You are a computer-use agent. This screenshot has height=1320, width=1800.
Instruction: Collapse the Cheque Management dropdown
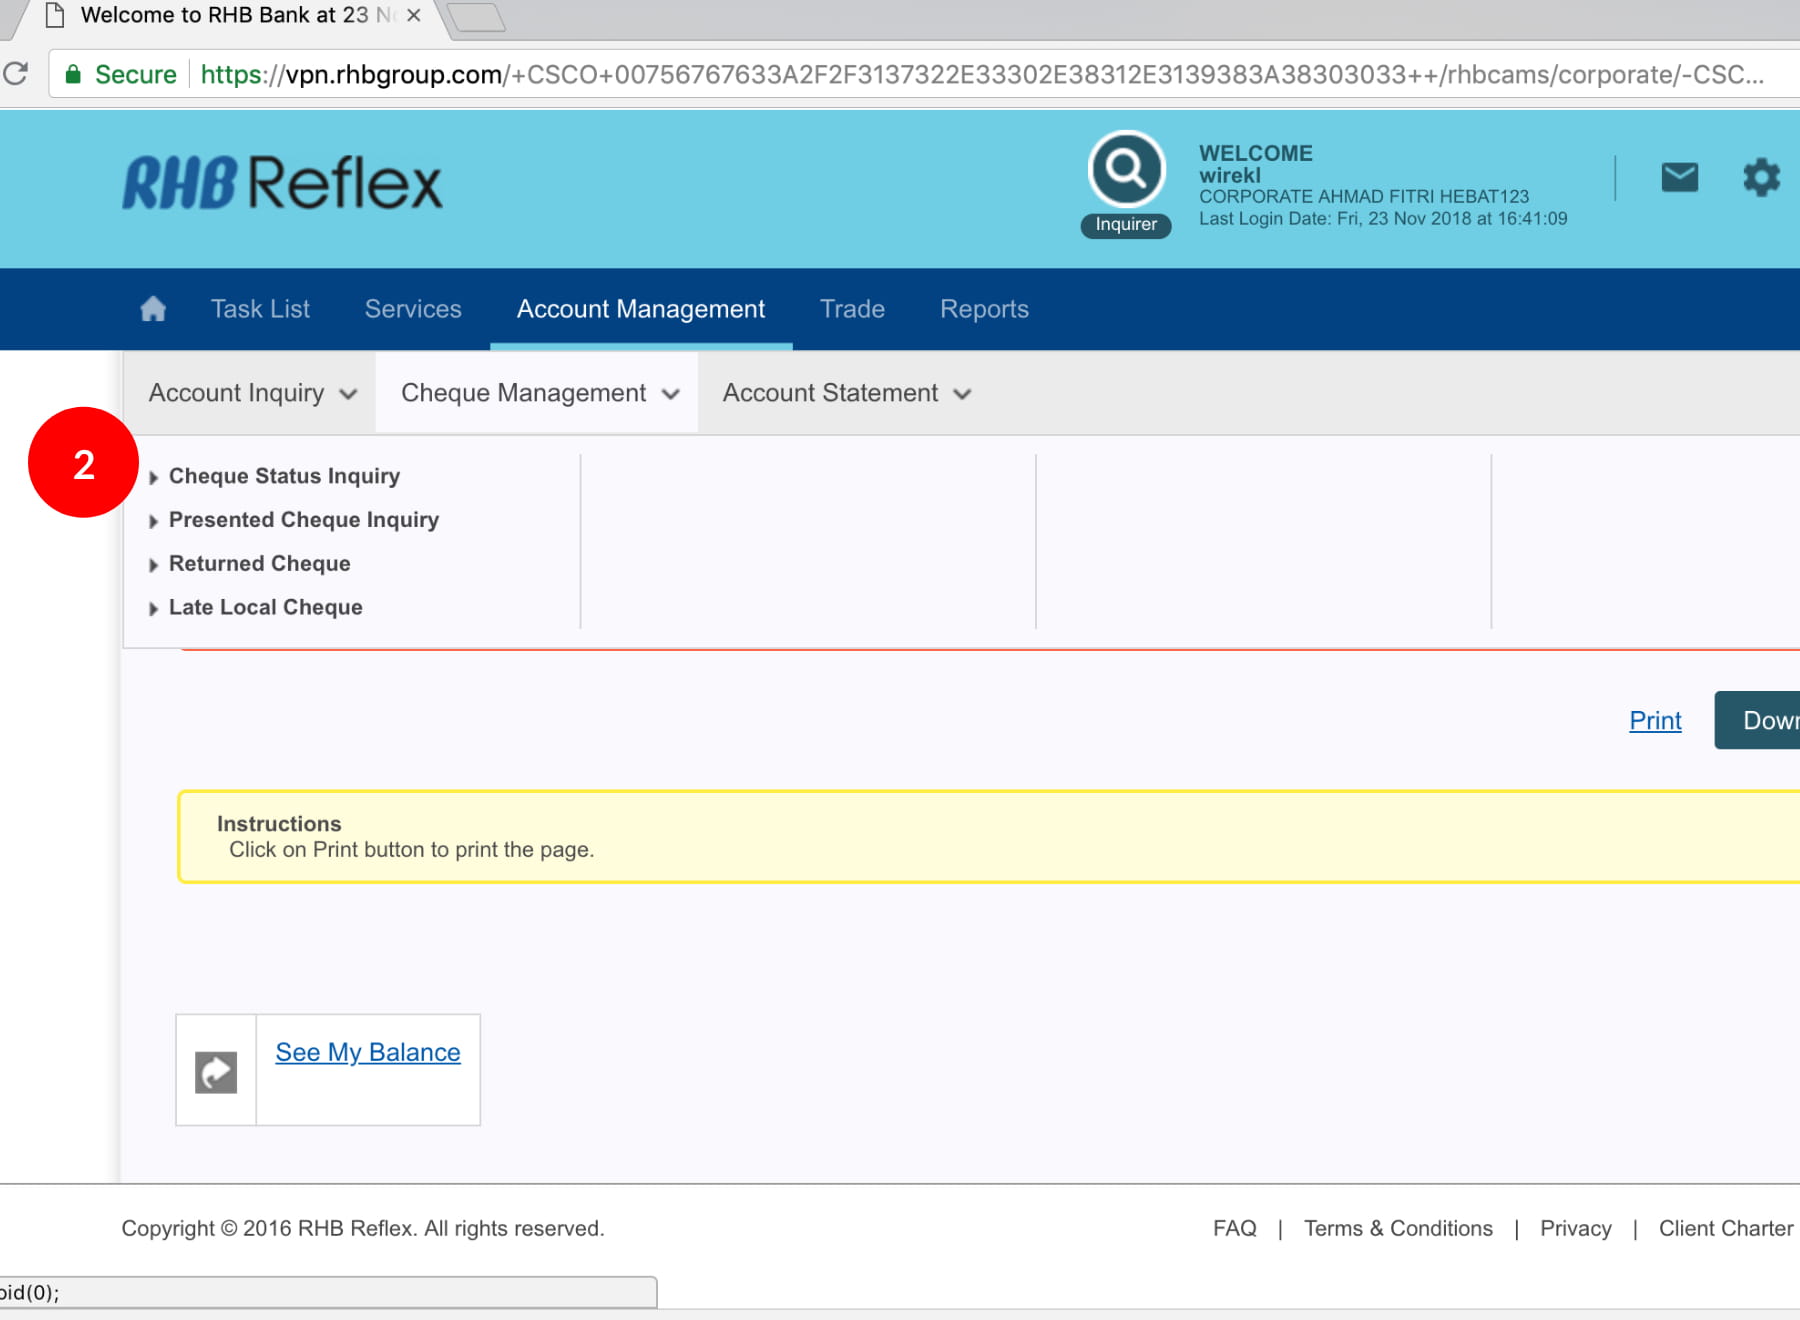[x=539, y=393]
